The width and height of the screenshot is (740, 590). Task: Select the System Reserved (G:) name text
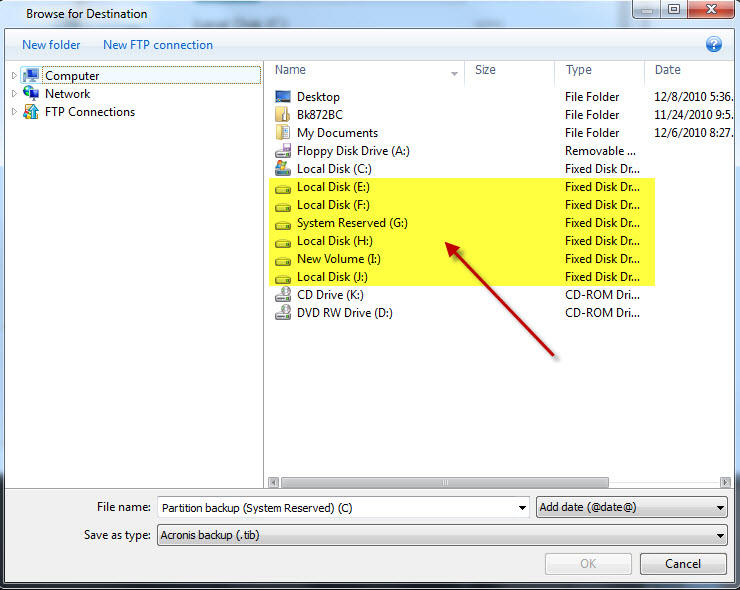click(x=352, y=223)
